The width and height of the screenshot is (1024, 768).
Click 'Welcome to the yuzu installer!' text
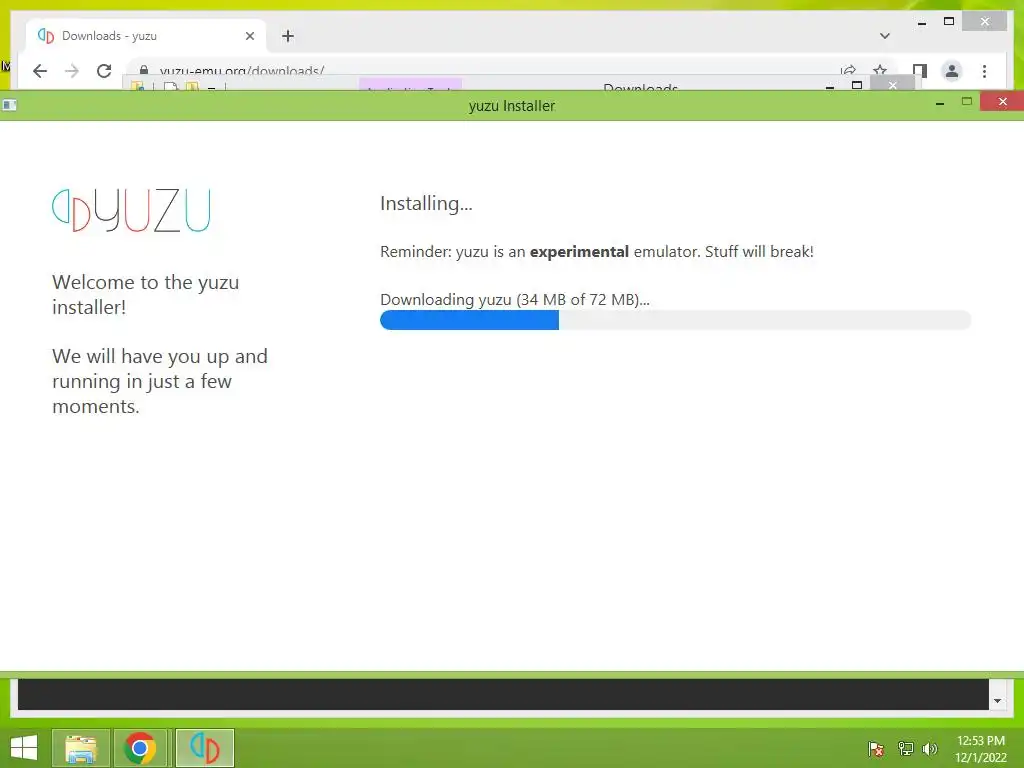[146, 295]
